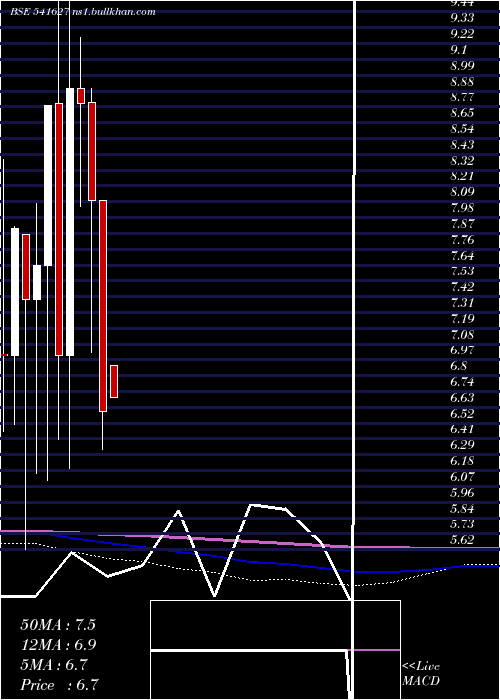The width and height of the screenshot is (500, 700).
Task: Select the 8.43 price axis label
Action: click(462, 145)
